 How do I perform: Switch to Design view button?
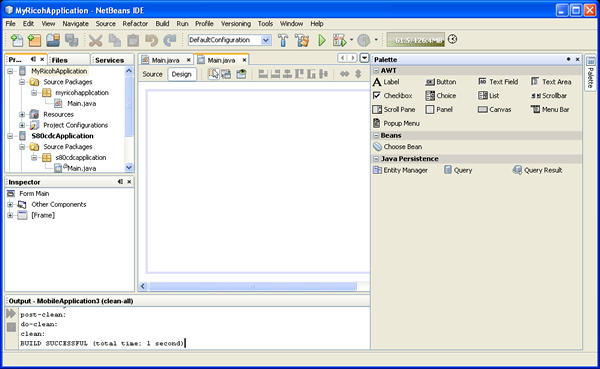181,74
